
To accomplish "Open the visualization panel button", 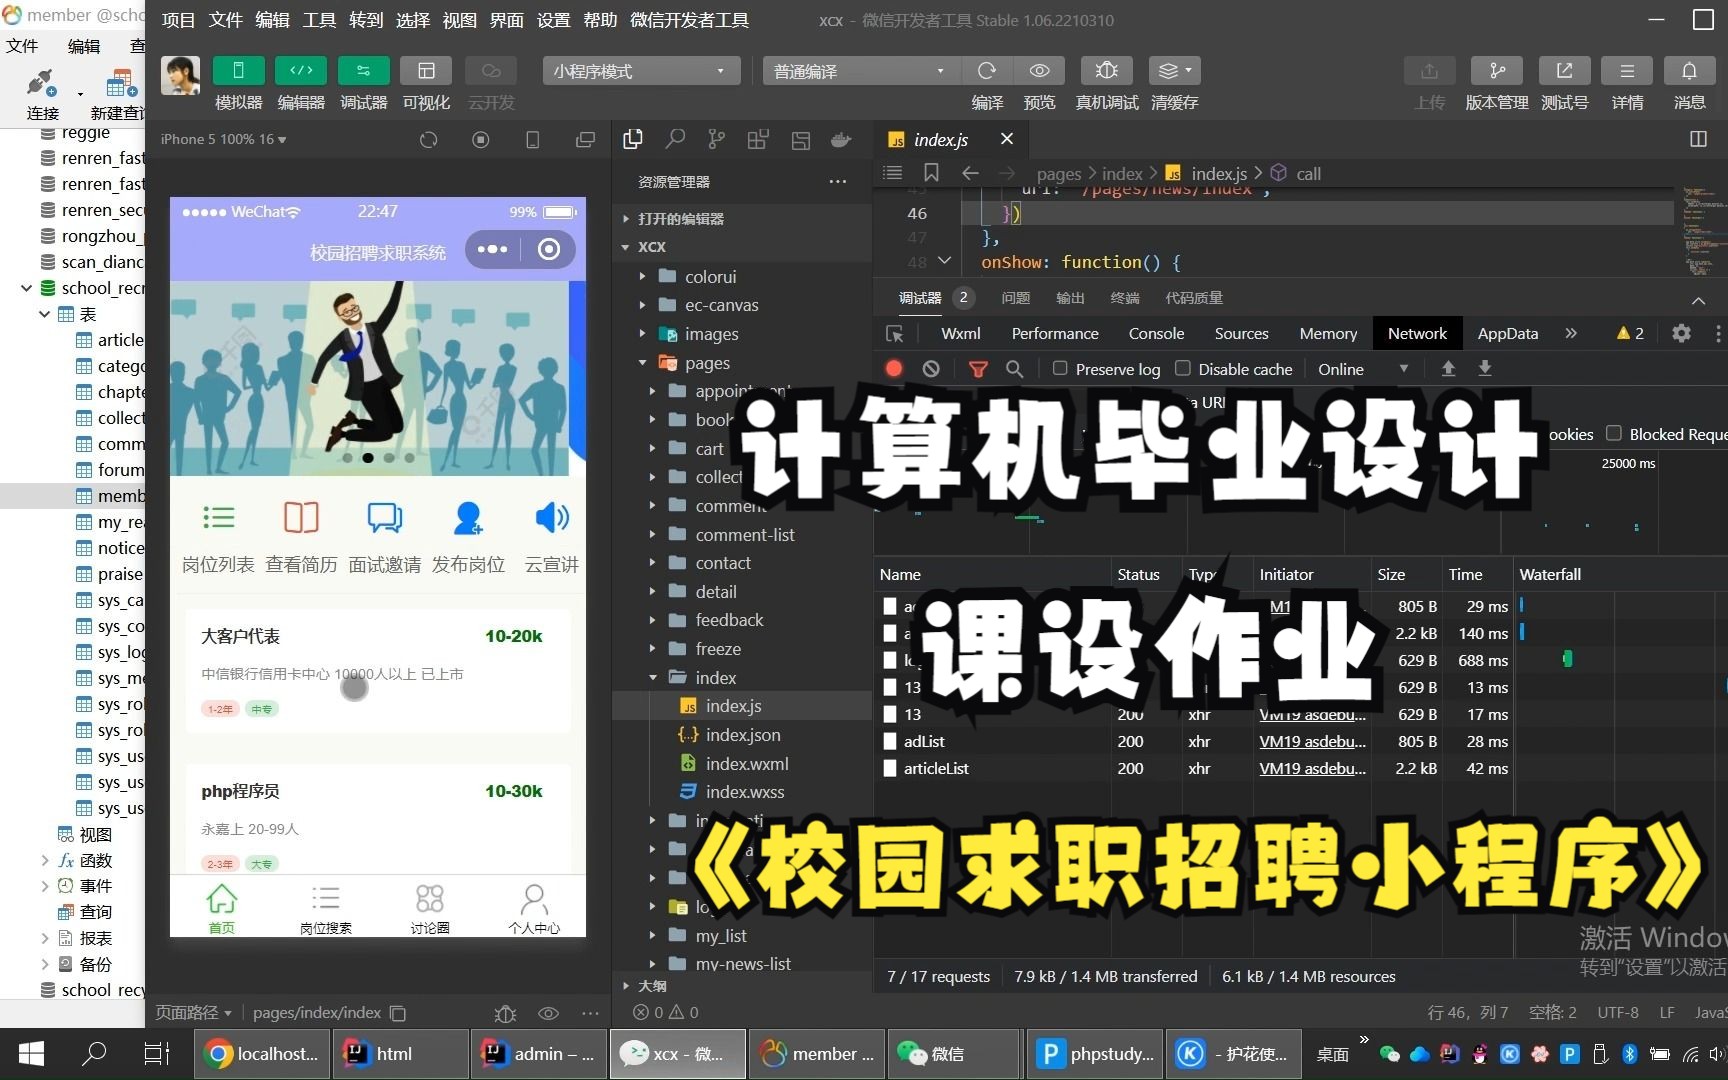I will (426, 71).
